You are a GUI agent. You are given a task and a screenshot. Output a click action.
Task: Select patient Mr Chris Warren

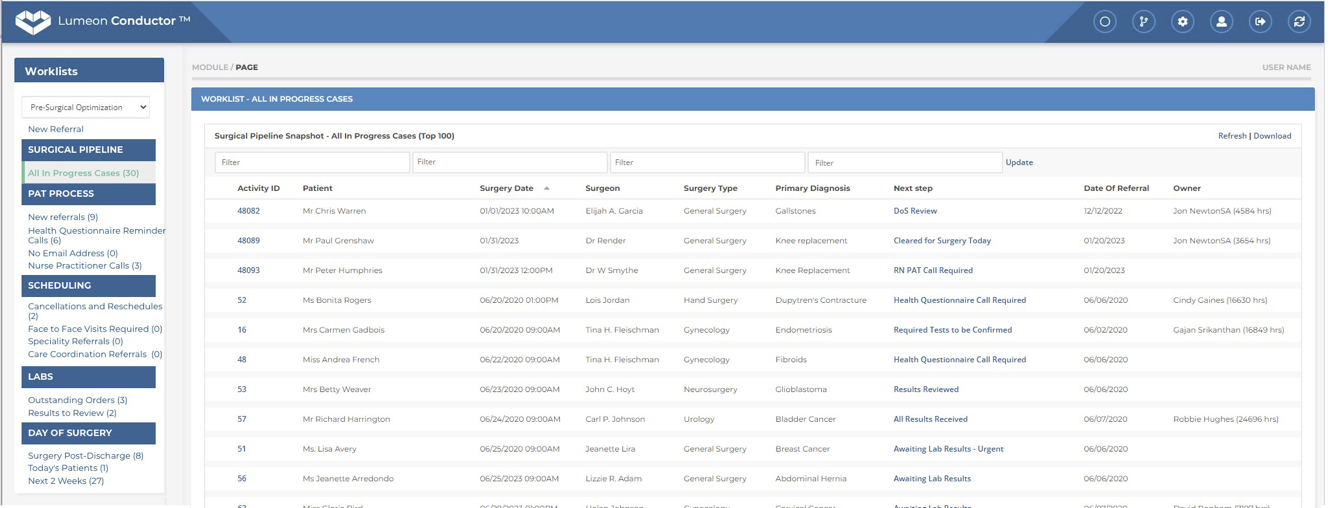(x=335, y=212)
